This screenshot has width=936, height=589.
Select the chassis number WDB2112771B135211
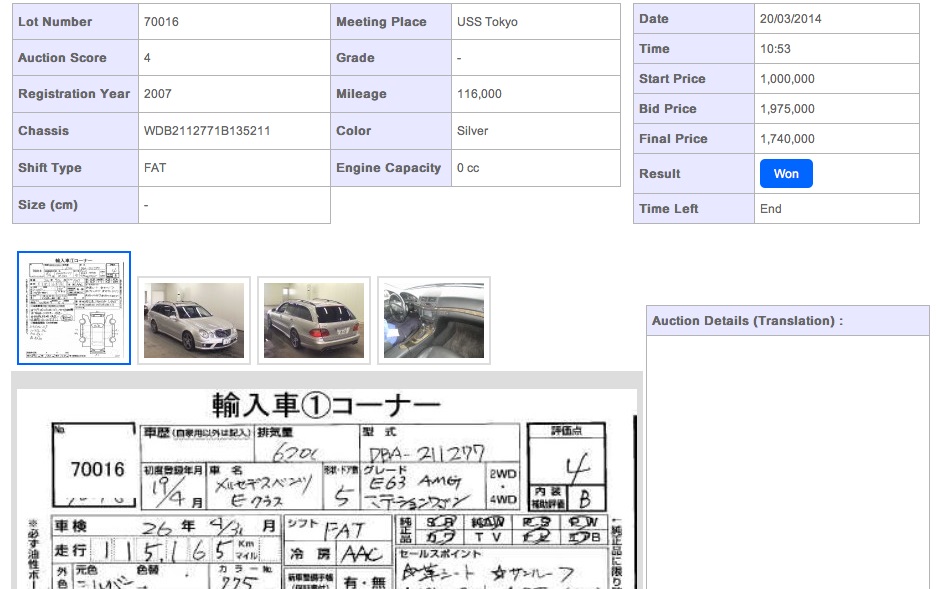pyautogui.click(x=207, y=131)
